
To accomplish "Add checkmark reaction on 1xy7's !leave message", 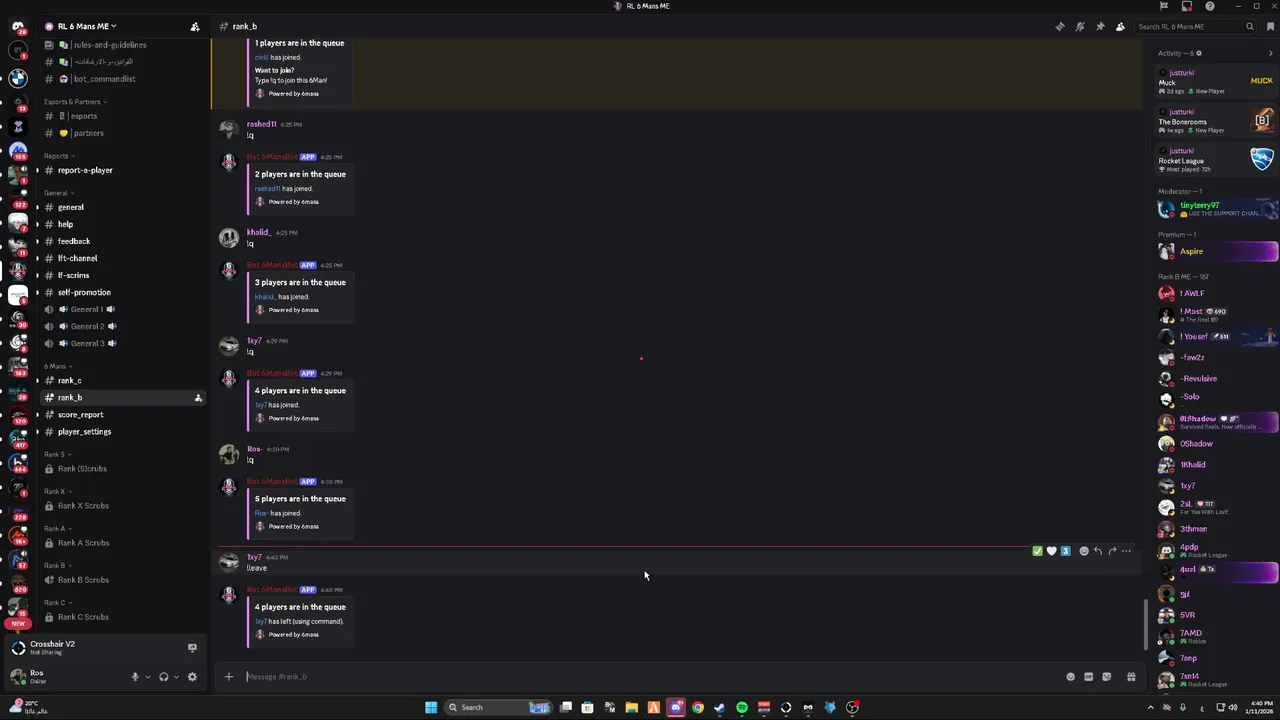I will [1037, 551].
